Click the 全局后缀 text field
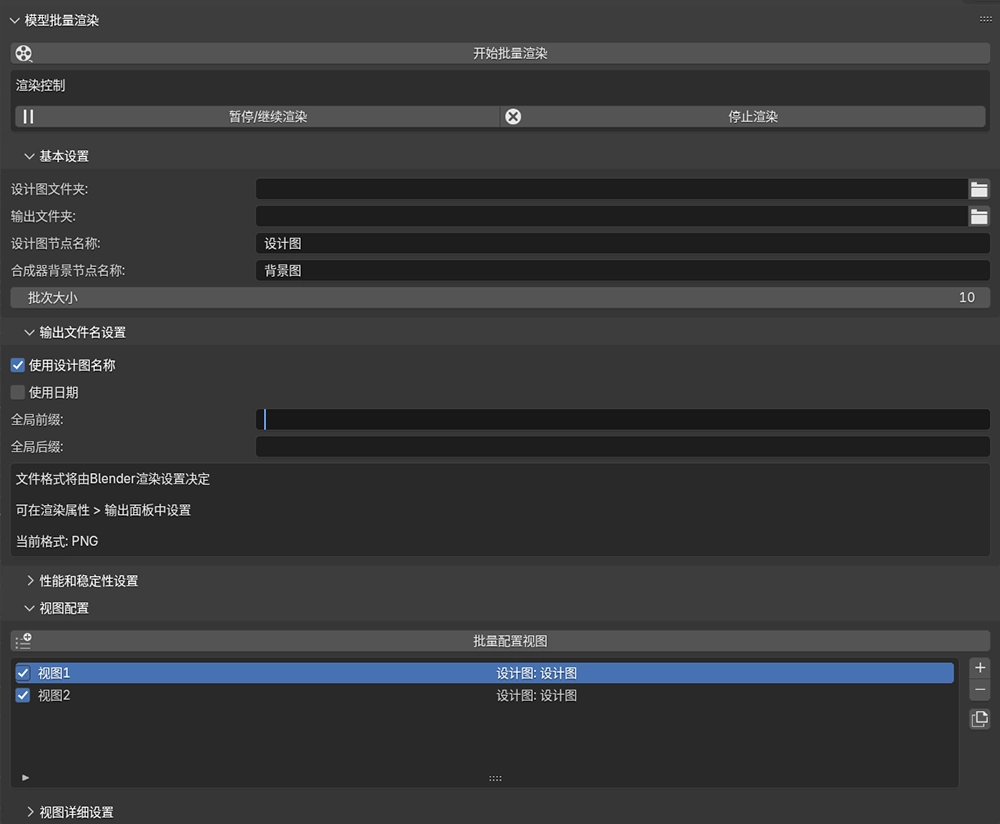1000x824 pixels. pyautogui.click(x=622, y=447)
